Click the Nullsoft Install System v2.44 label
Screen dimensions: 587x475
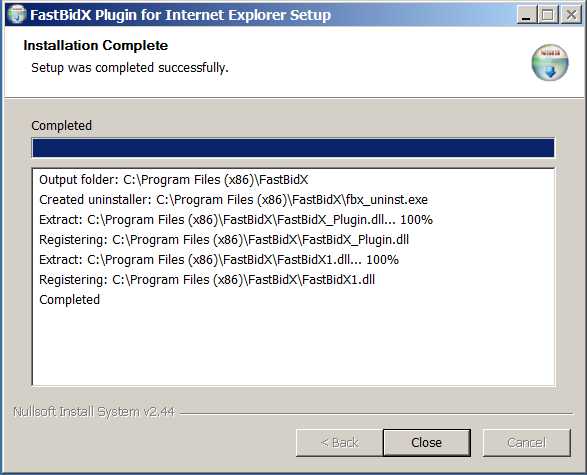(x=94, y=412)
